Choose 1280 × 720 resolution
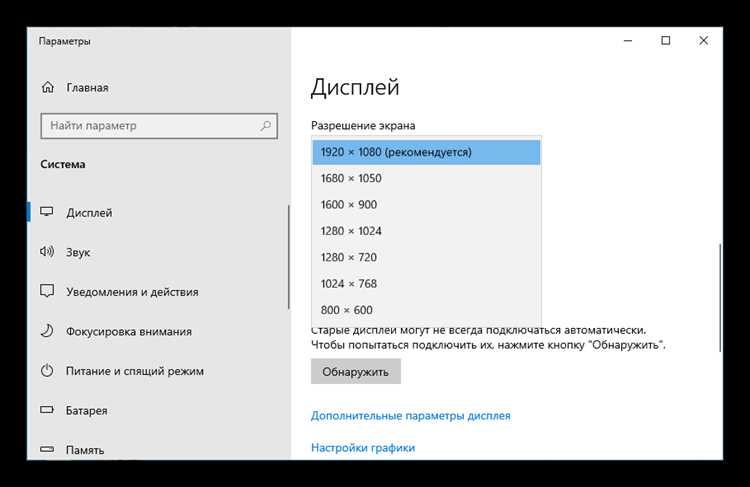This screenshot has height=487, width=750. [x=426, y=257]
